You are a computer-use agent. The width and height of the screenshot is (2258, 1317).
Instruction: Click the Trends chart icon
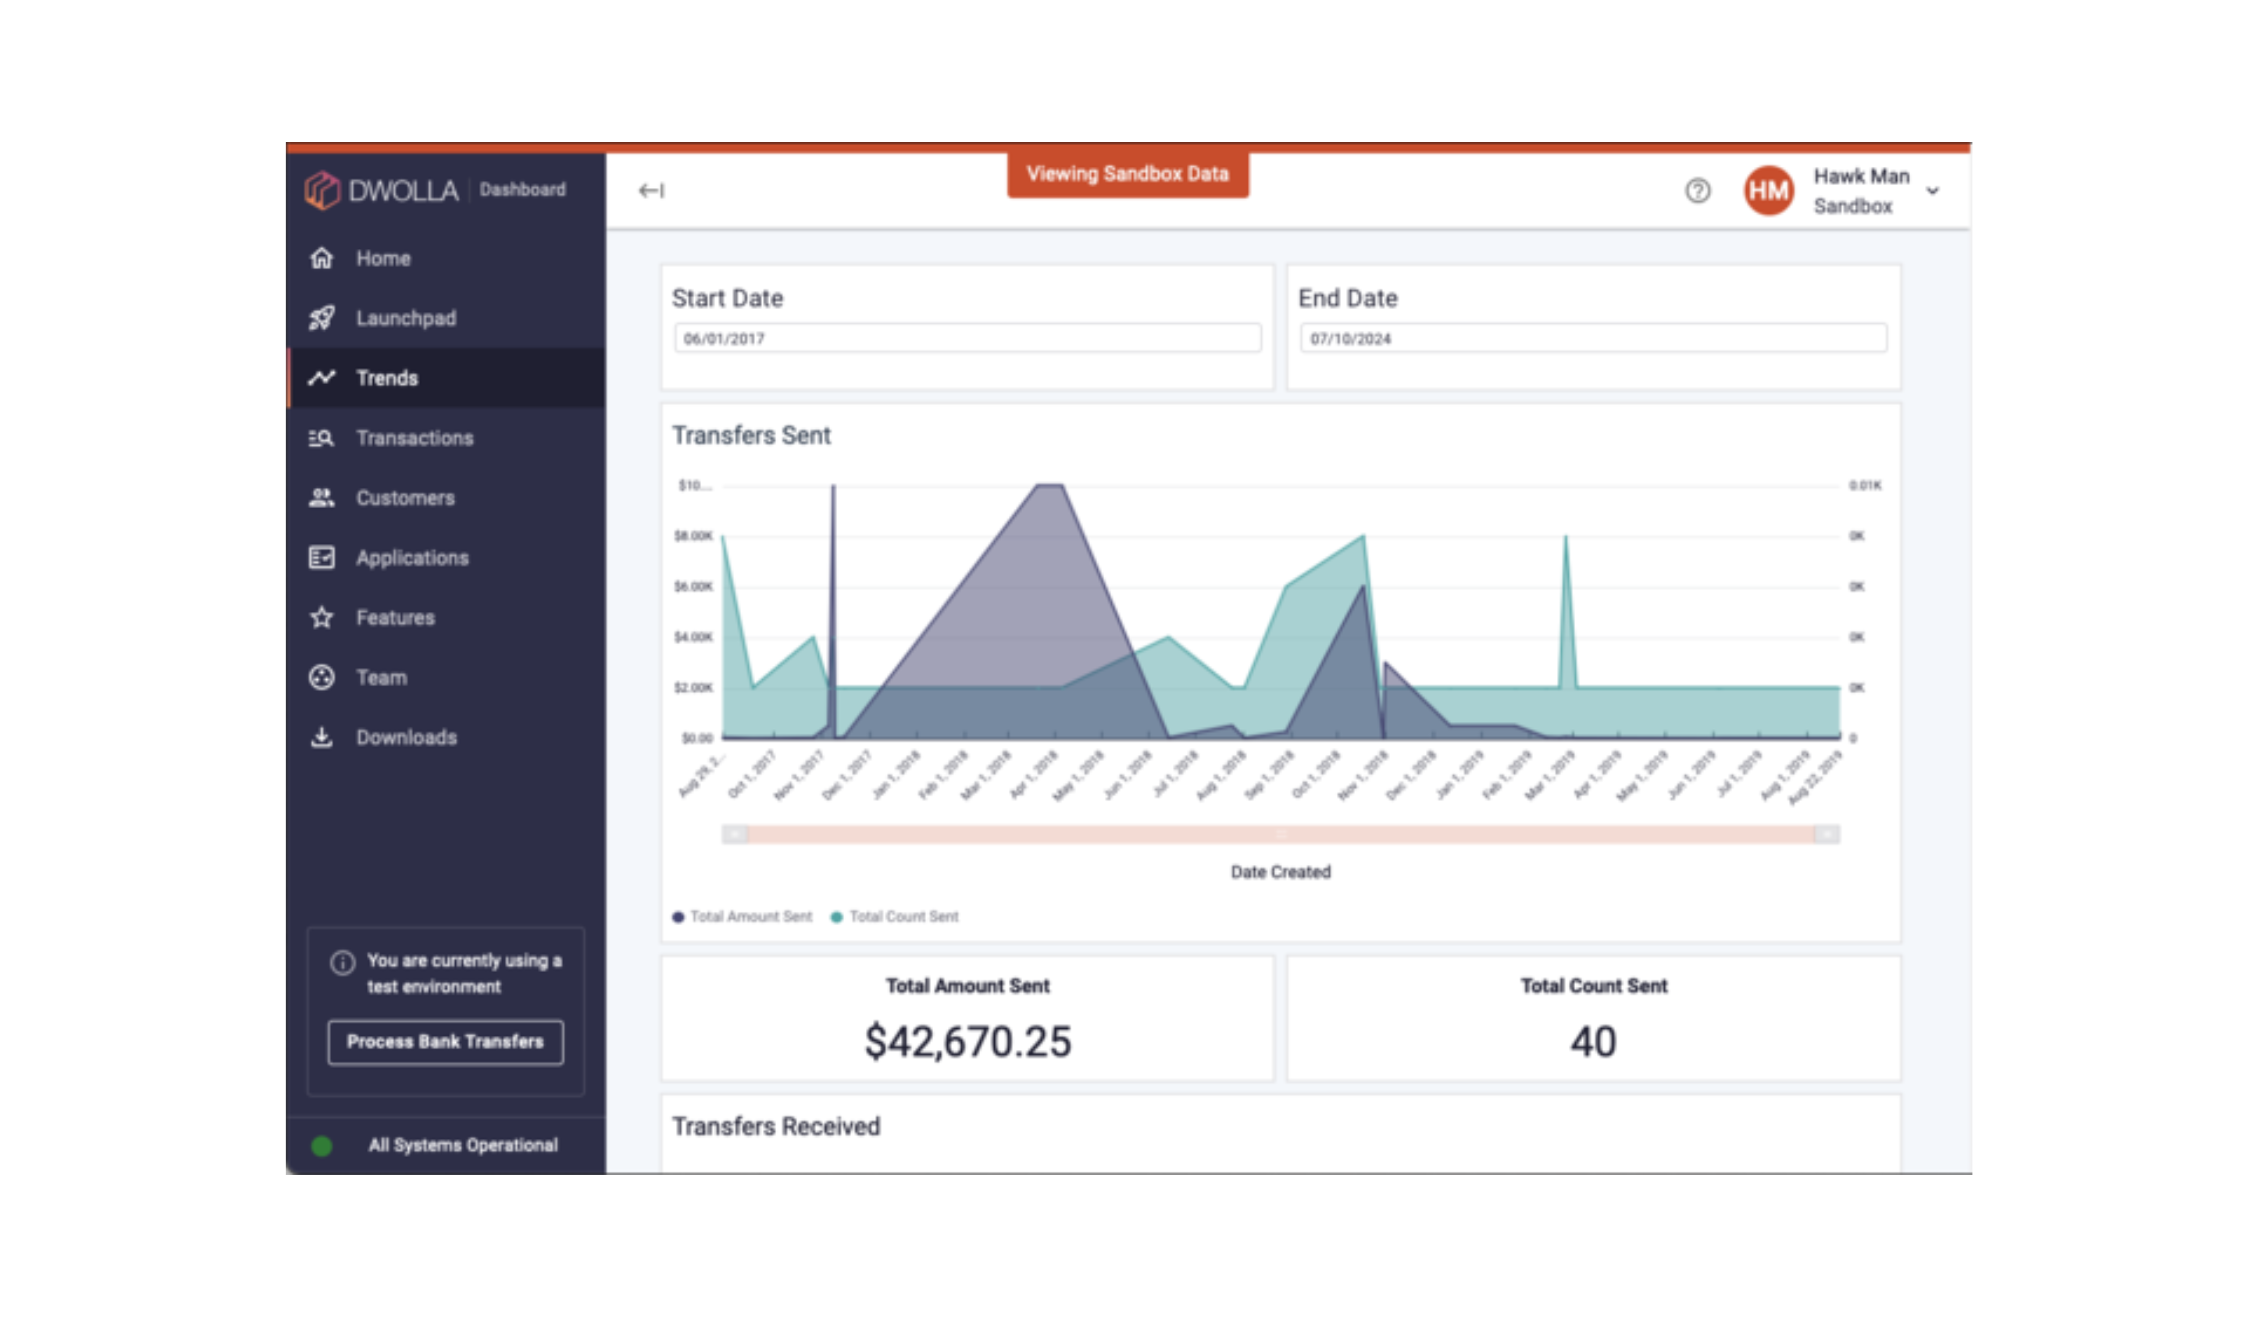(321, 378)
